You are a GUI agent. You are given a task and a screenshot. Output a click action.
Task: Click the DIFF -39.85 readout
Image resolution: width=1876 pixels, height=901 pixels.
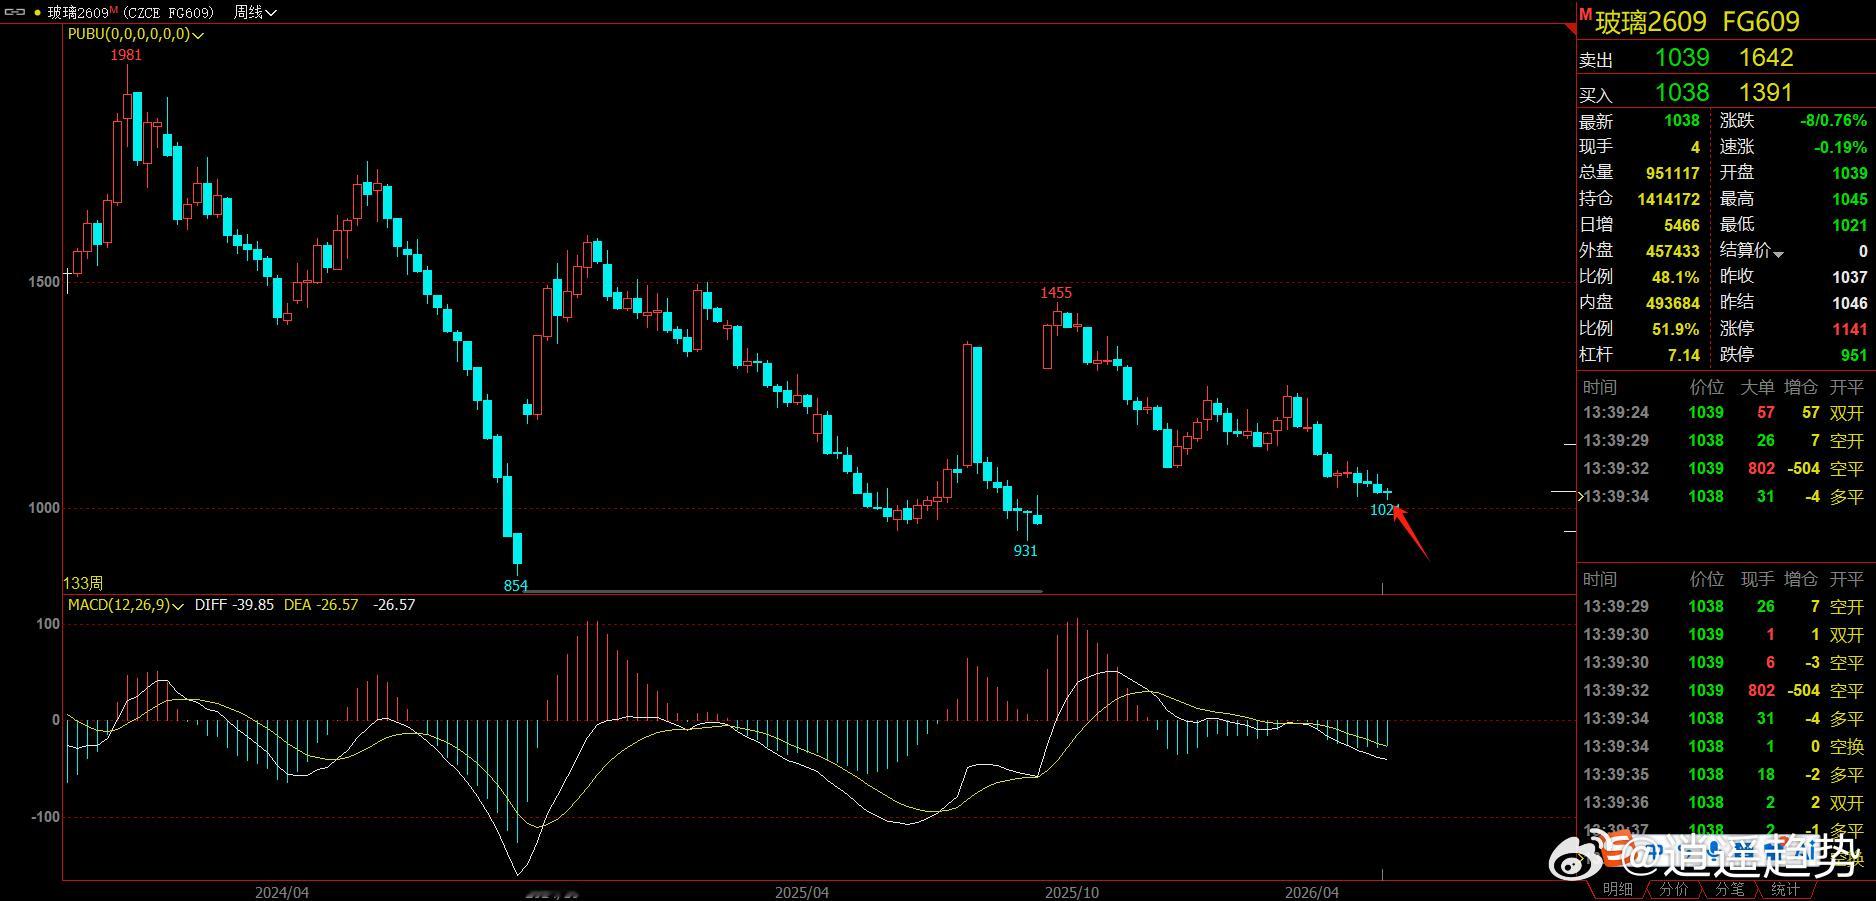tap(234, 605)
